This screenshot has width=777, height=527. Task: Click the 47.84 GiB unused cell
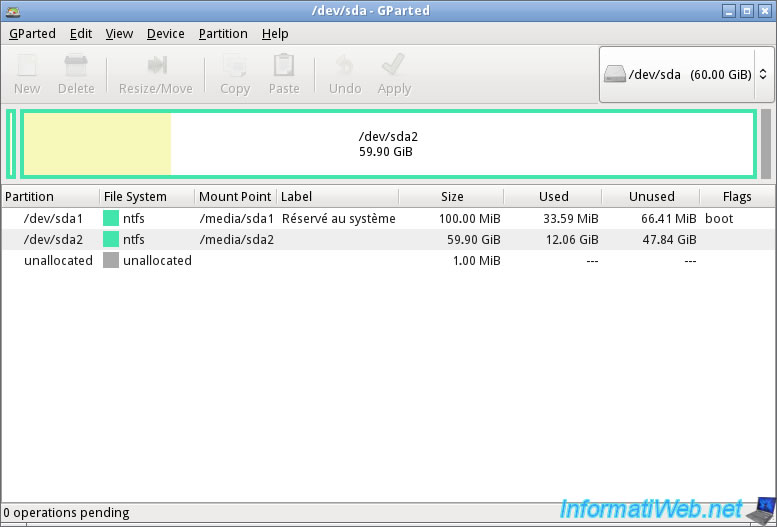pos(670,239)
